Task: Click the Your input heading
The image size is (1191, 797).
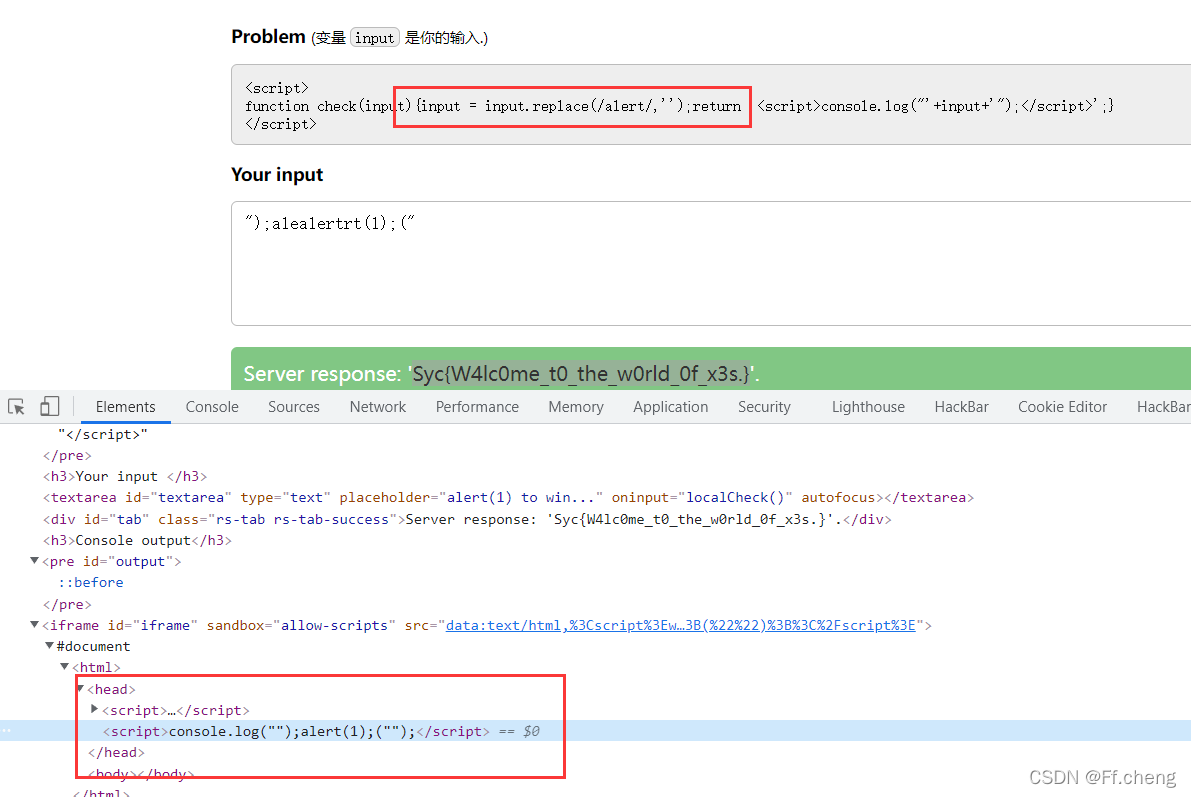Action: [x=277, y=175]
